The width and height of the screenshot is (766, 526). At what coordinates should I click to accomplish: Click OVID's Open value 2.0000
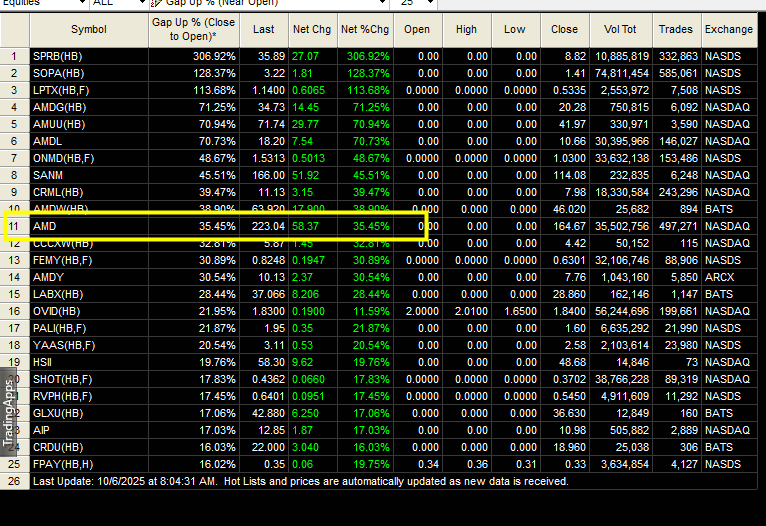pos(418,311)
